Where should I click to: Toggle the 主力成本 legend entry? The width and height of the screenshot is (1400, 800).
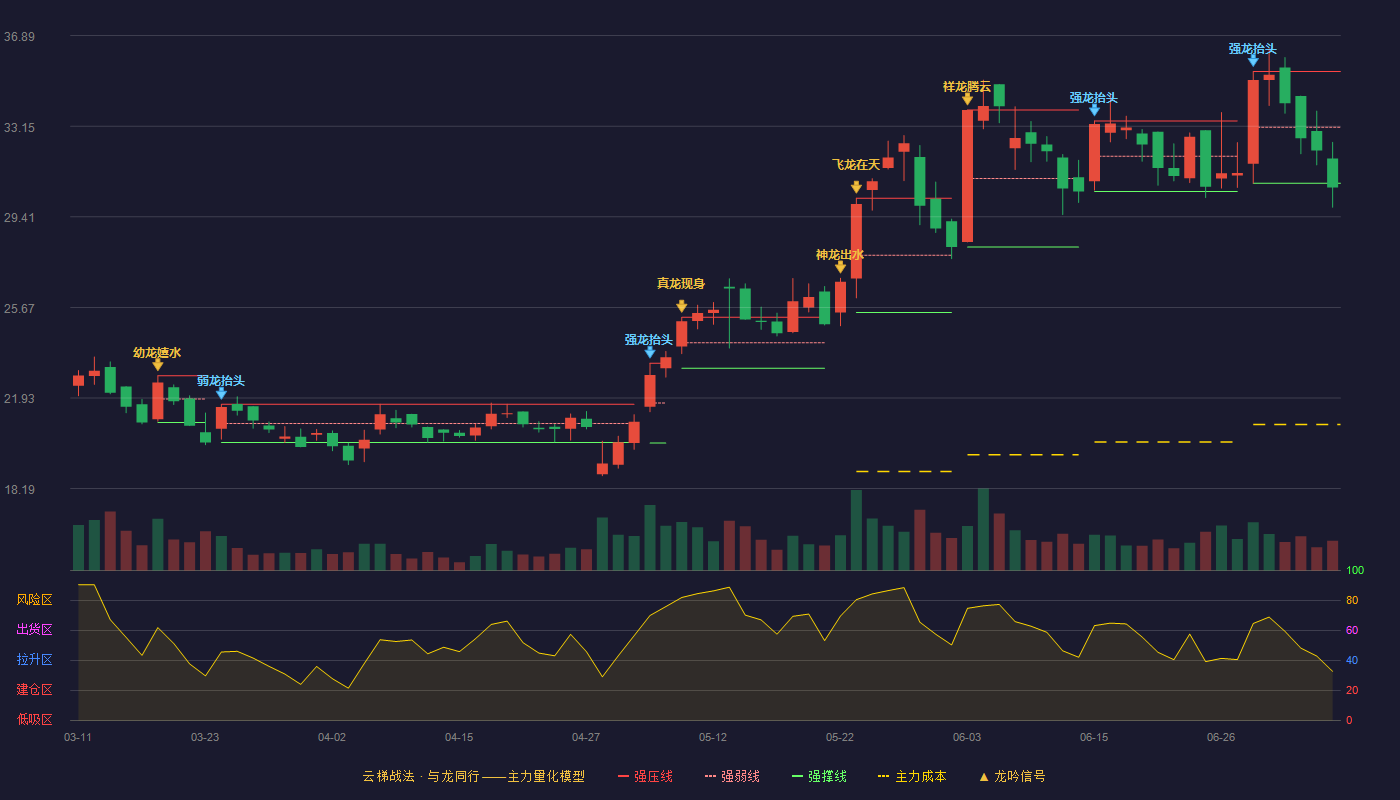click(911, 776)
